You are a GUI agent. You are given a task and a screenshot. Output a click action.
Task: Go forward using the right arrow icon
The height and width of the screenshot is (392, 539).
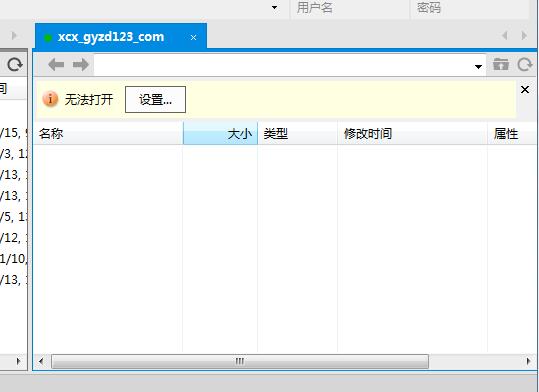tap(81, 64)
